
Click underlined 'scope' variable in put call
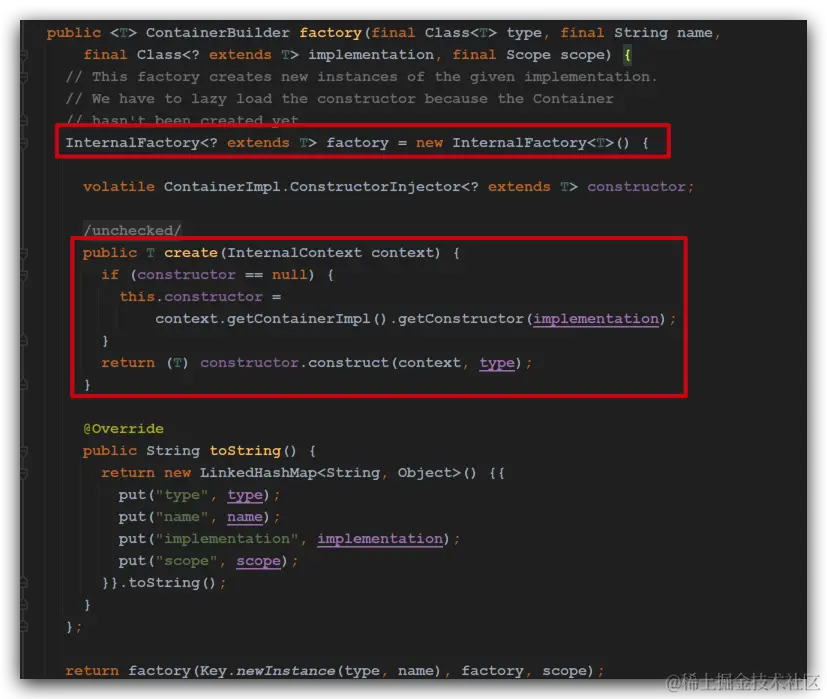tap(258, 561)
